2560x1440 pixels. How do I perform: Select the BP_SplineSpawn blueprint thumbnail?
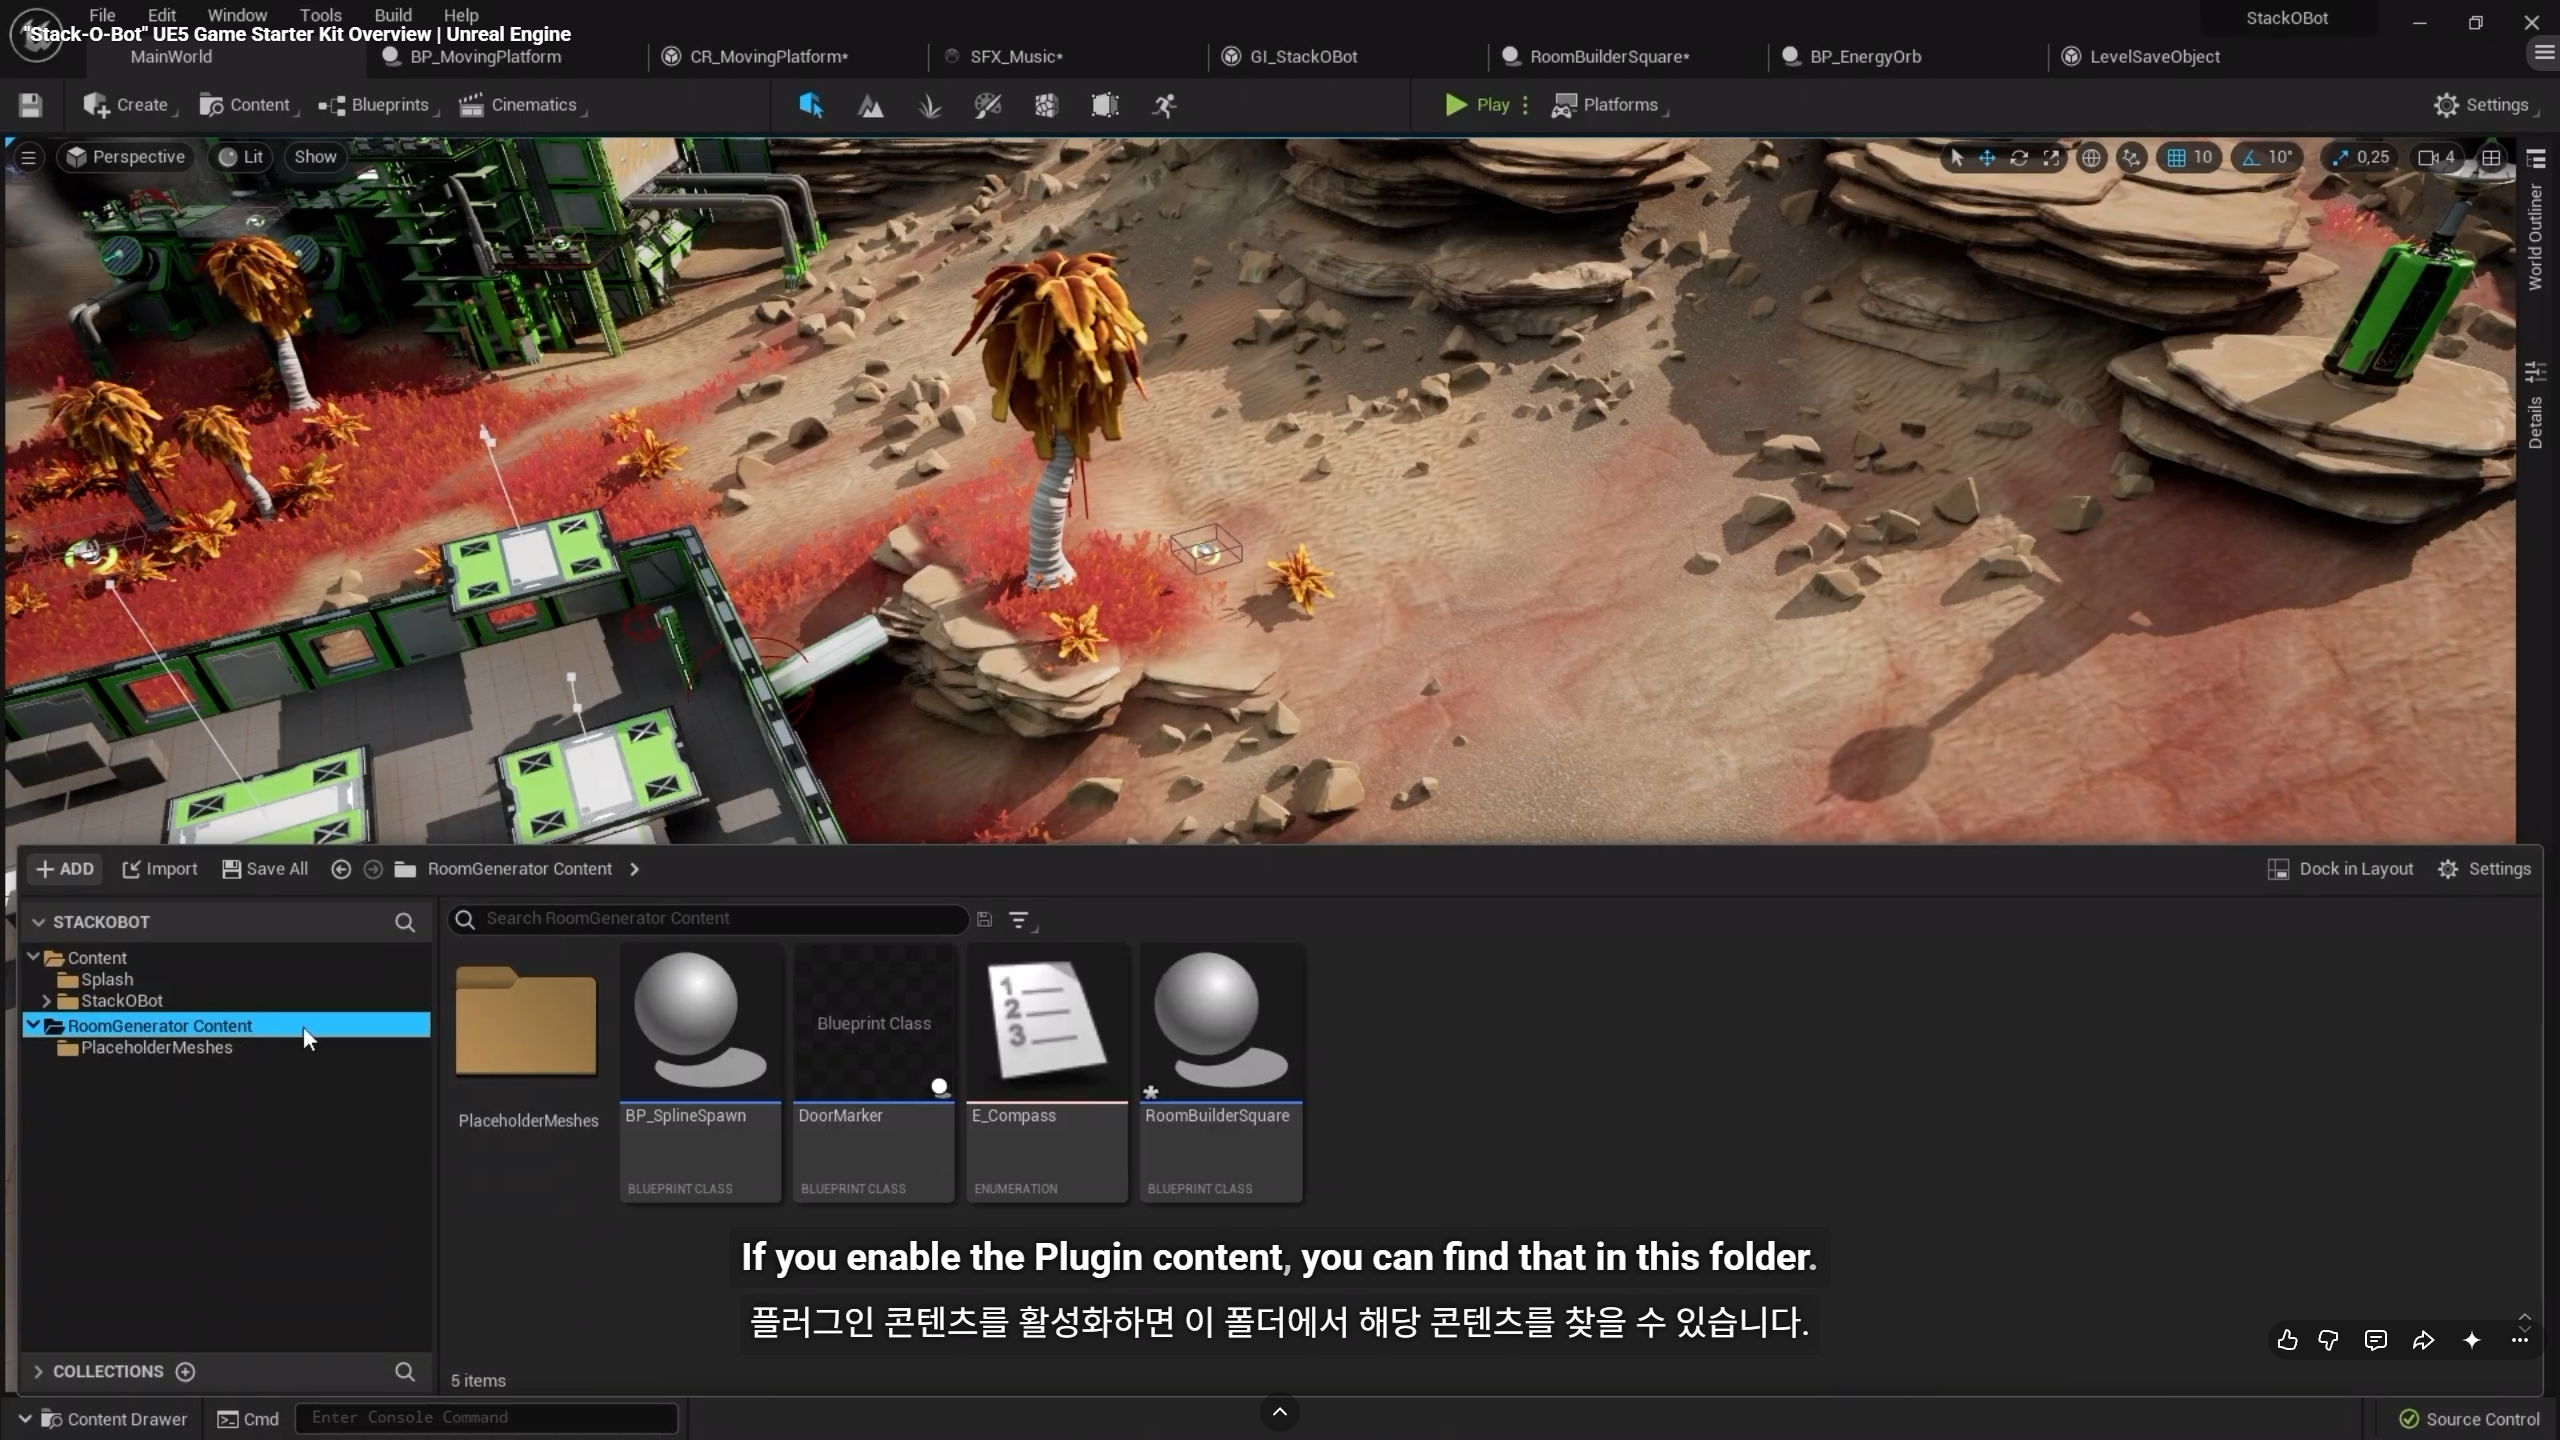point(700,1072)
